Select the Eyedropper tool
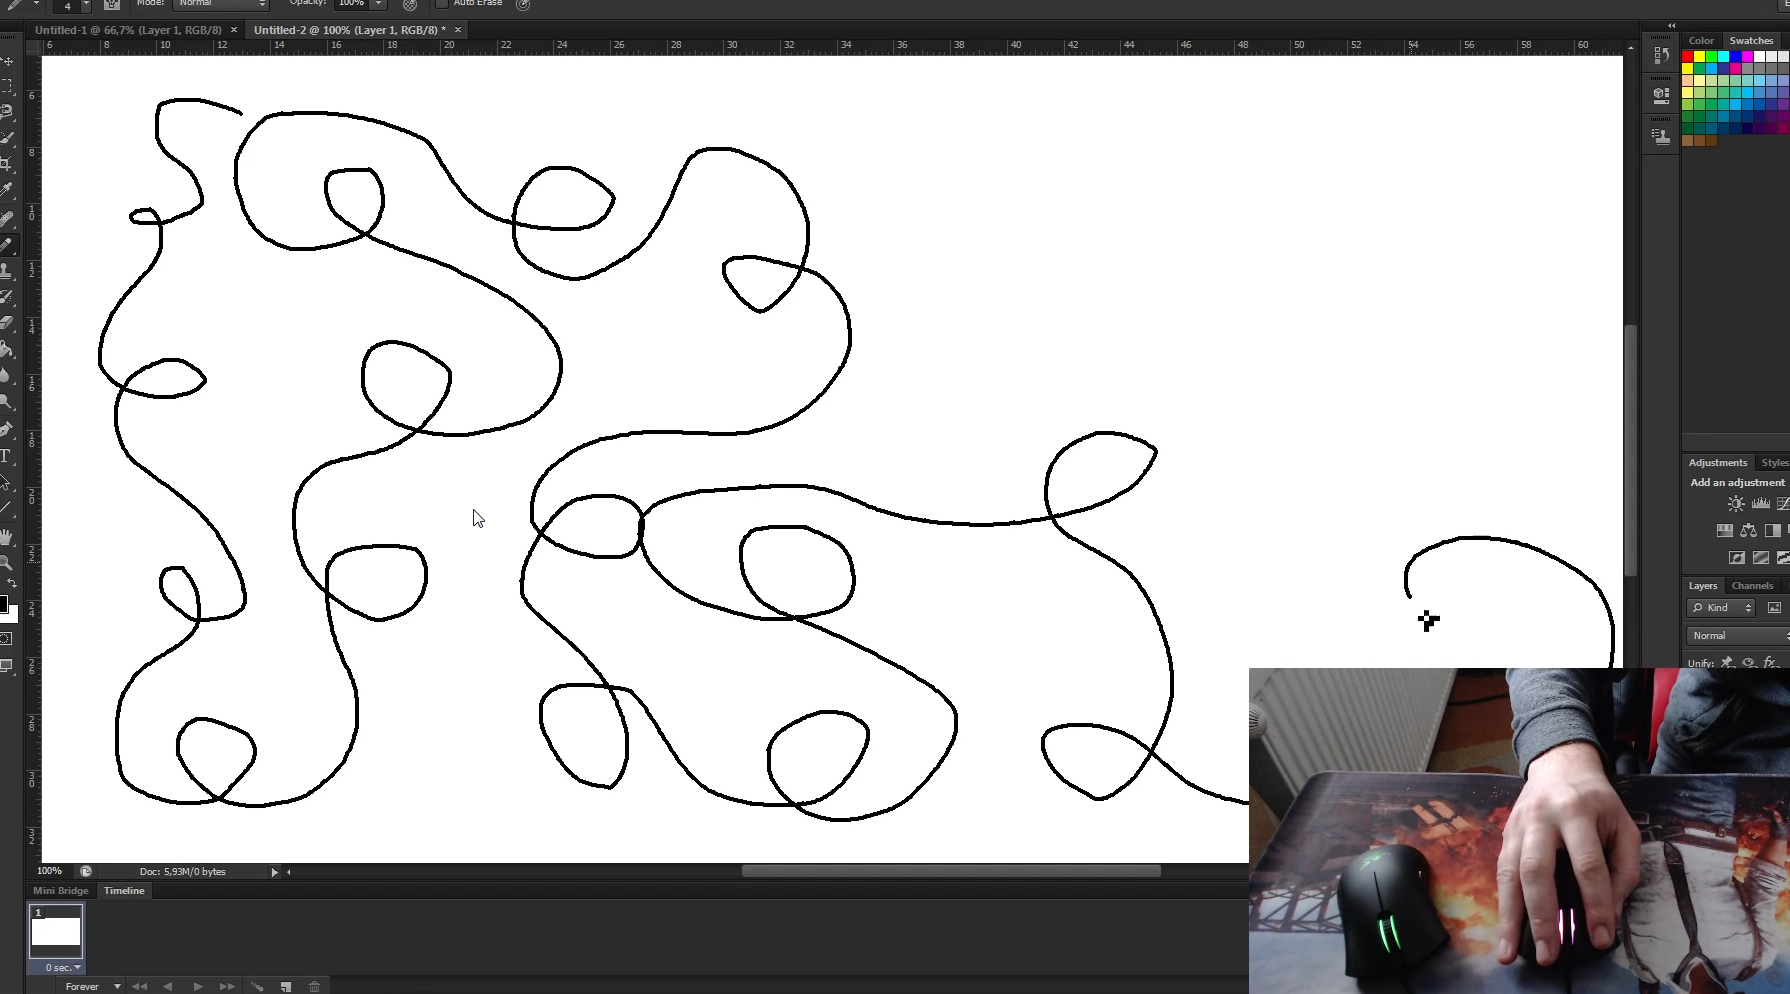The image size is (1790, 994). tap(7, 190)
